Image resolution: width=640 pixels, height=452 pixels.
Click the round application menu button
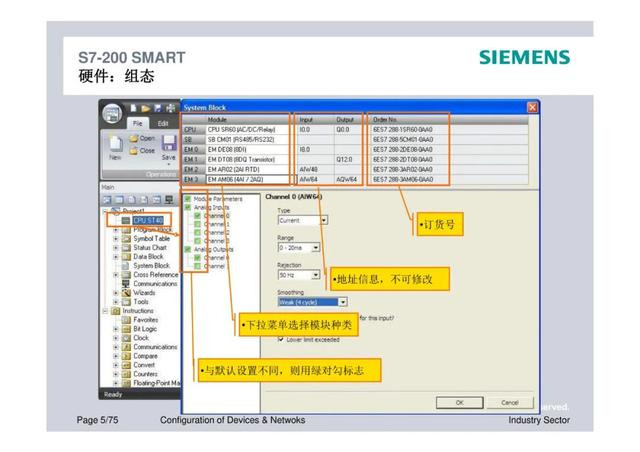click(x=112, y=114)
